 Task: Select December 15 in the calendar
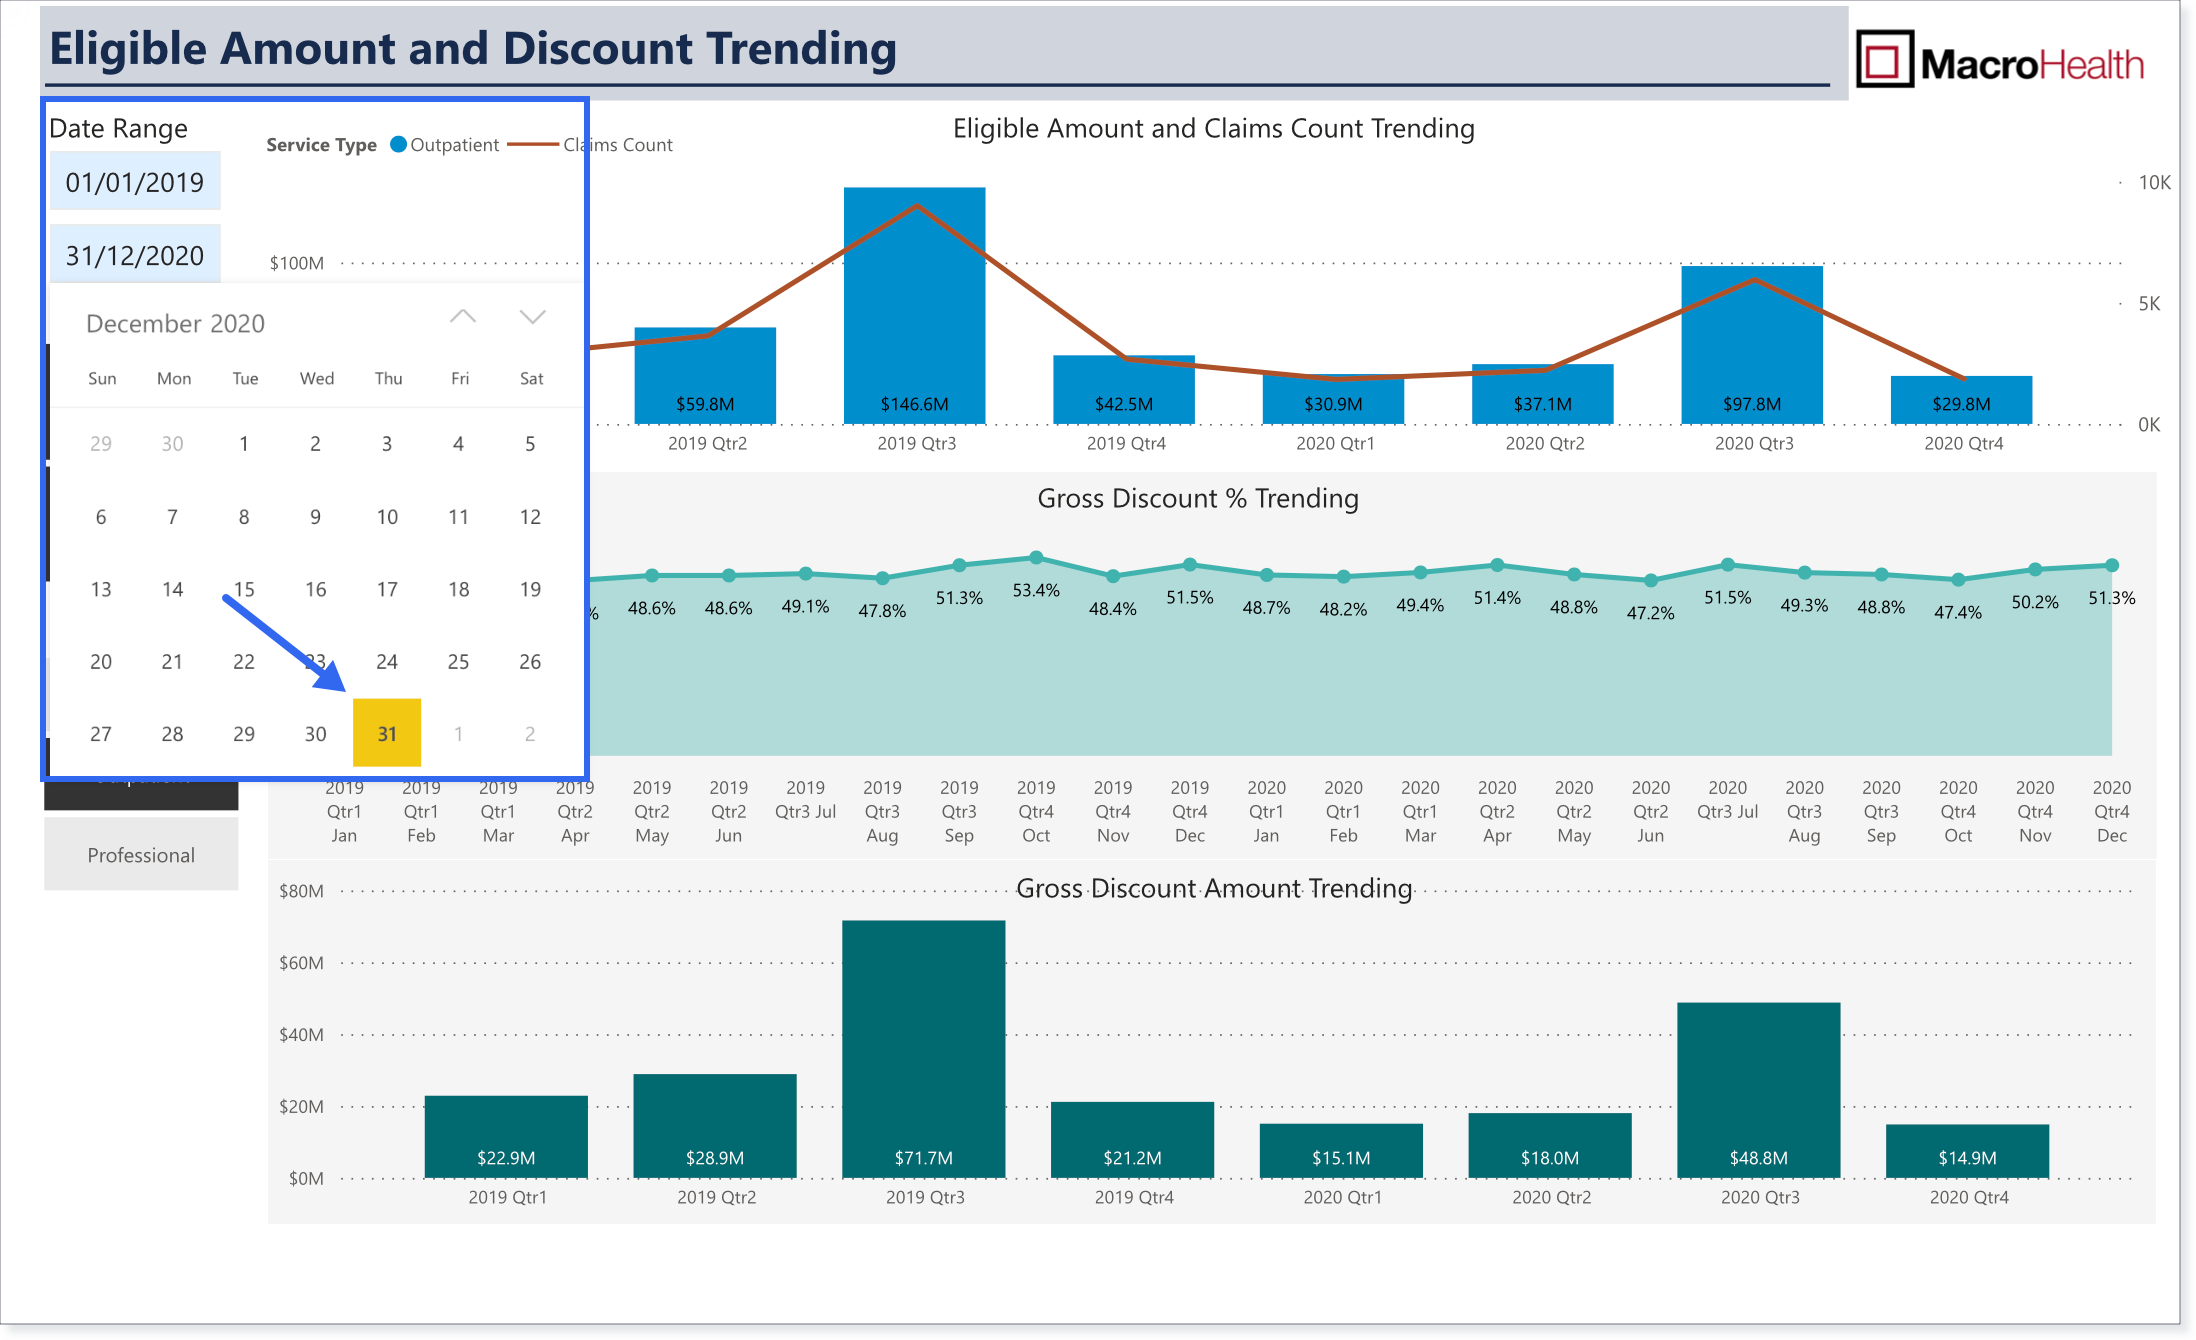[x=244, y=589]
